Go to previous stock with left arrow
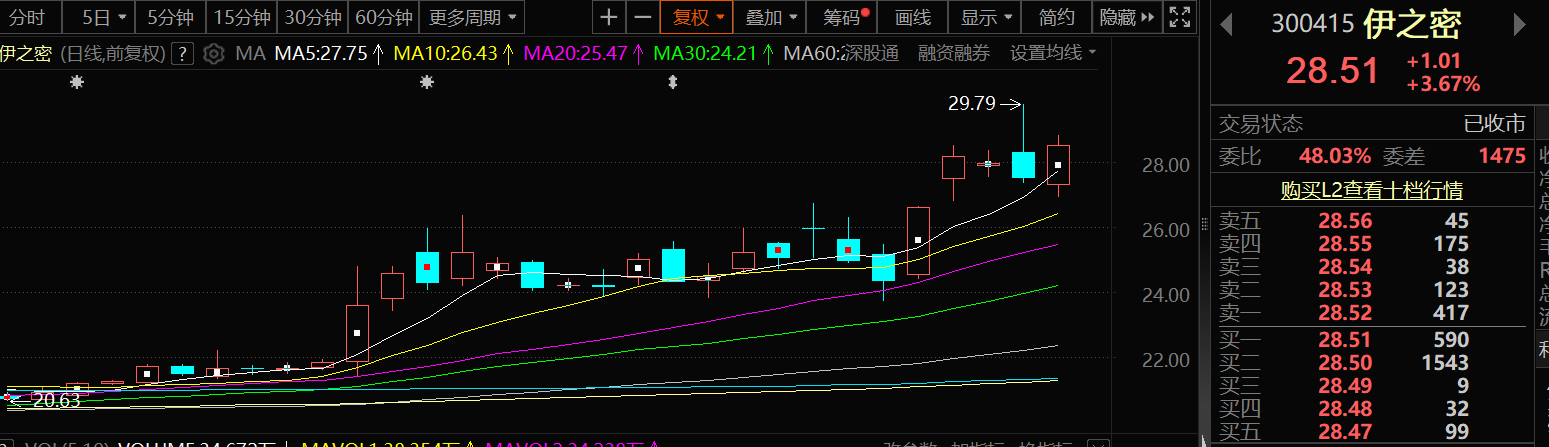 point(1226,23)
